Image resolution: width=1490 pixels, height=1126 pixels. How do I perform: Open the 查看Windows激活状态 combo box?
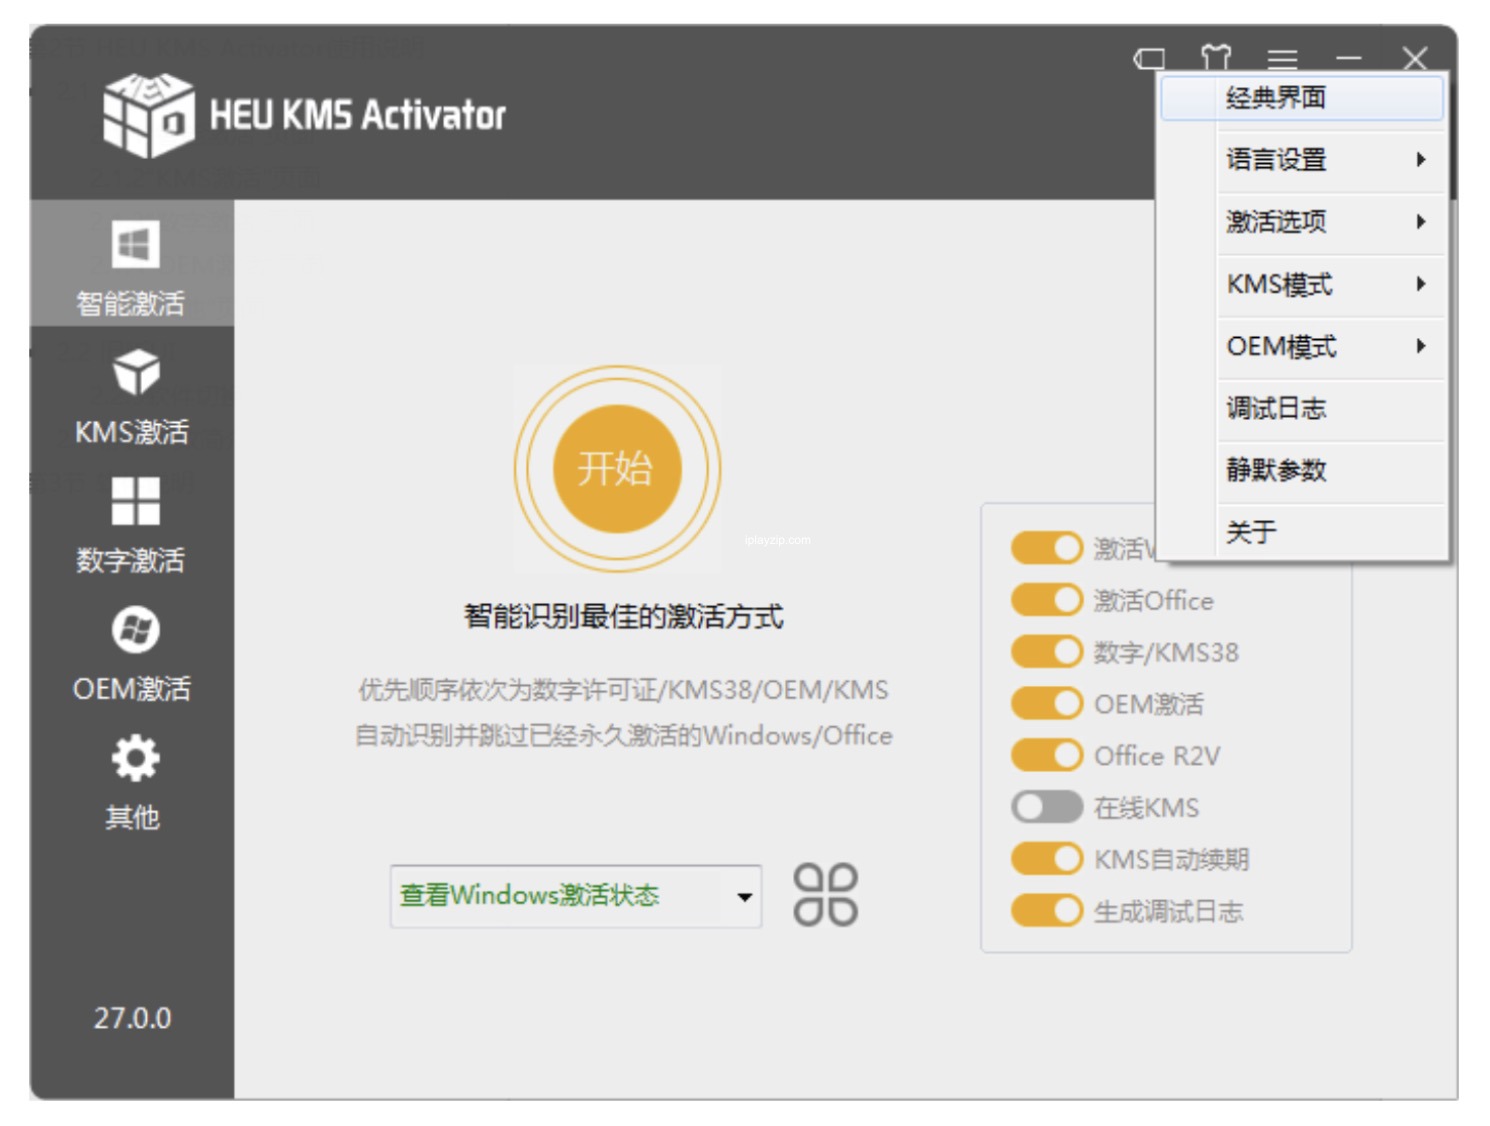[x=576, y=896]
